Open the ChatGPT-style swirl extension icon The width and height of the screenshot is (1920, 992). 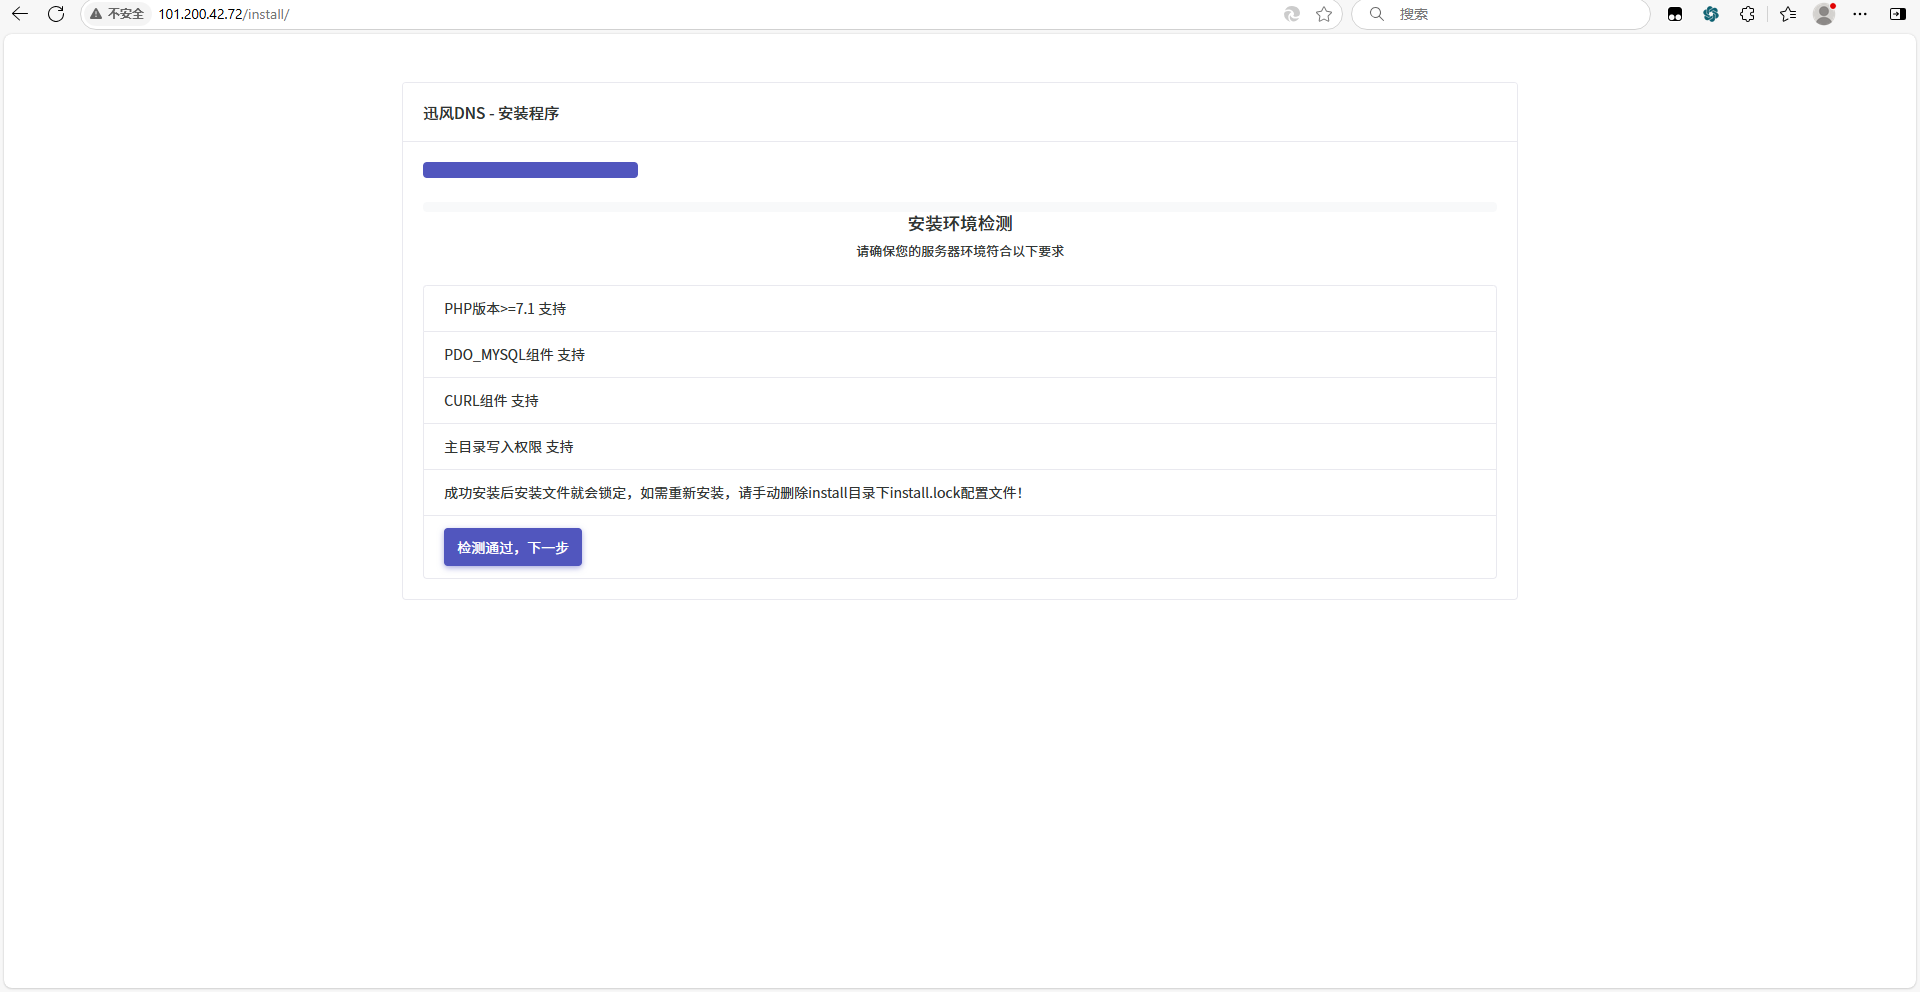click(x=1711, y=14)
